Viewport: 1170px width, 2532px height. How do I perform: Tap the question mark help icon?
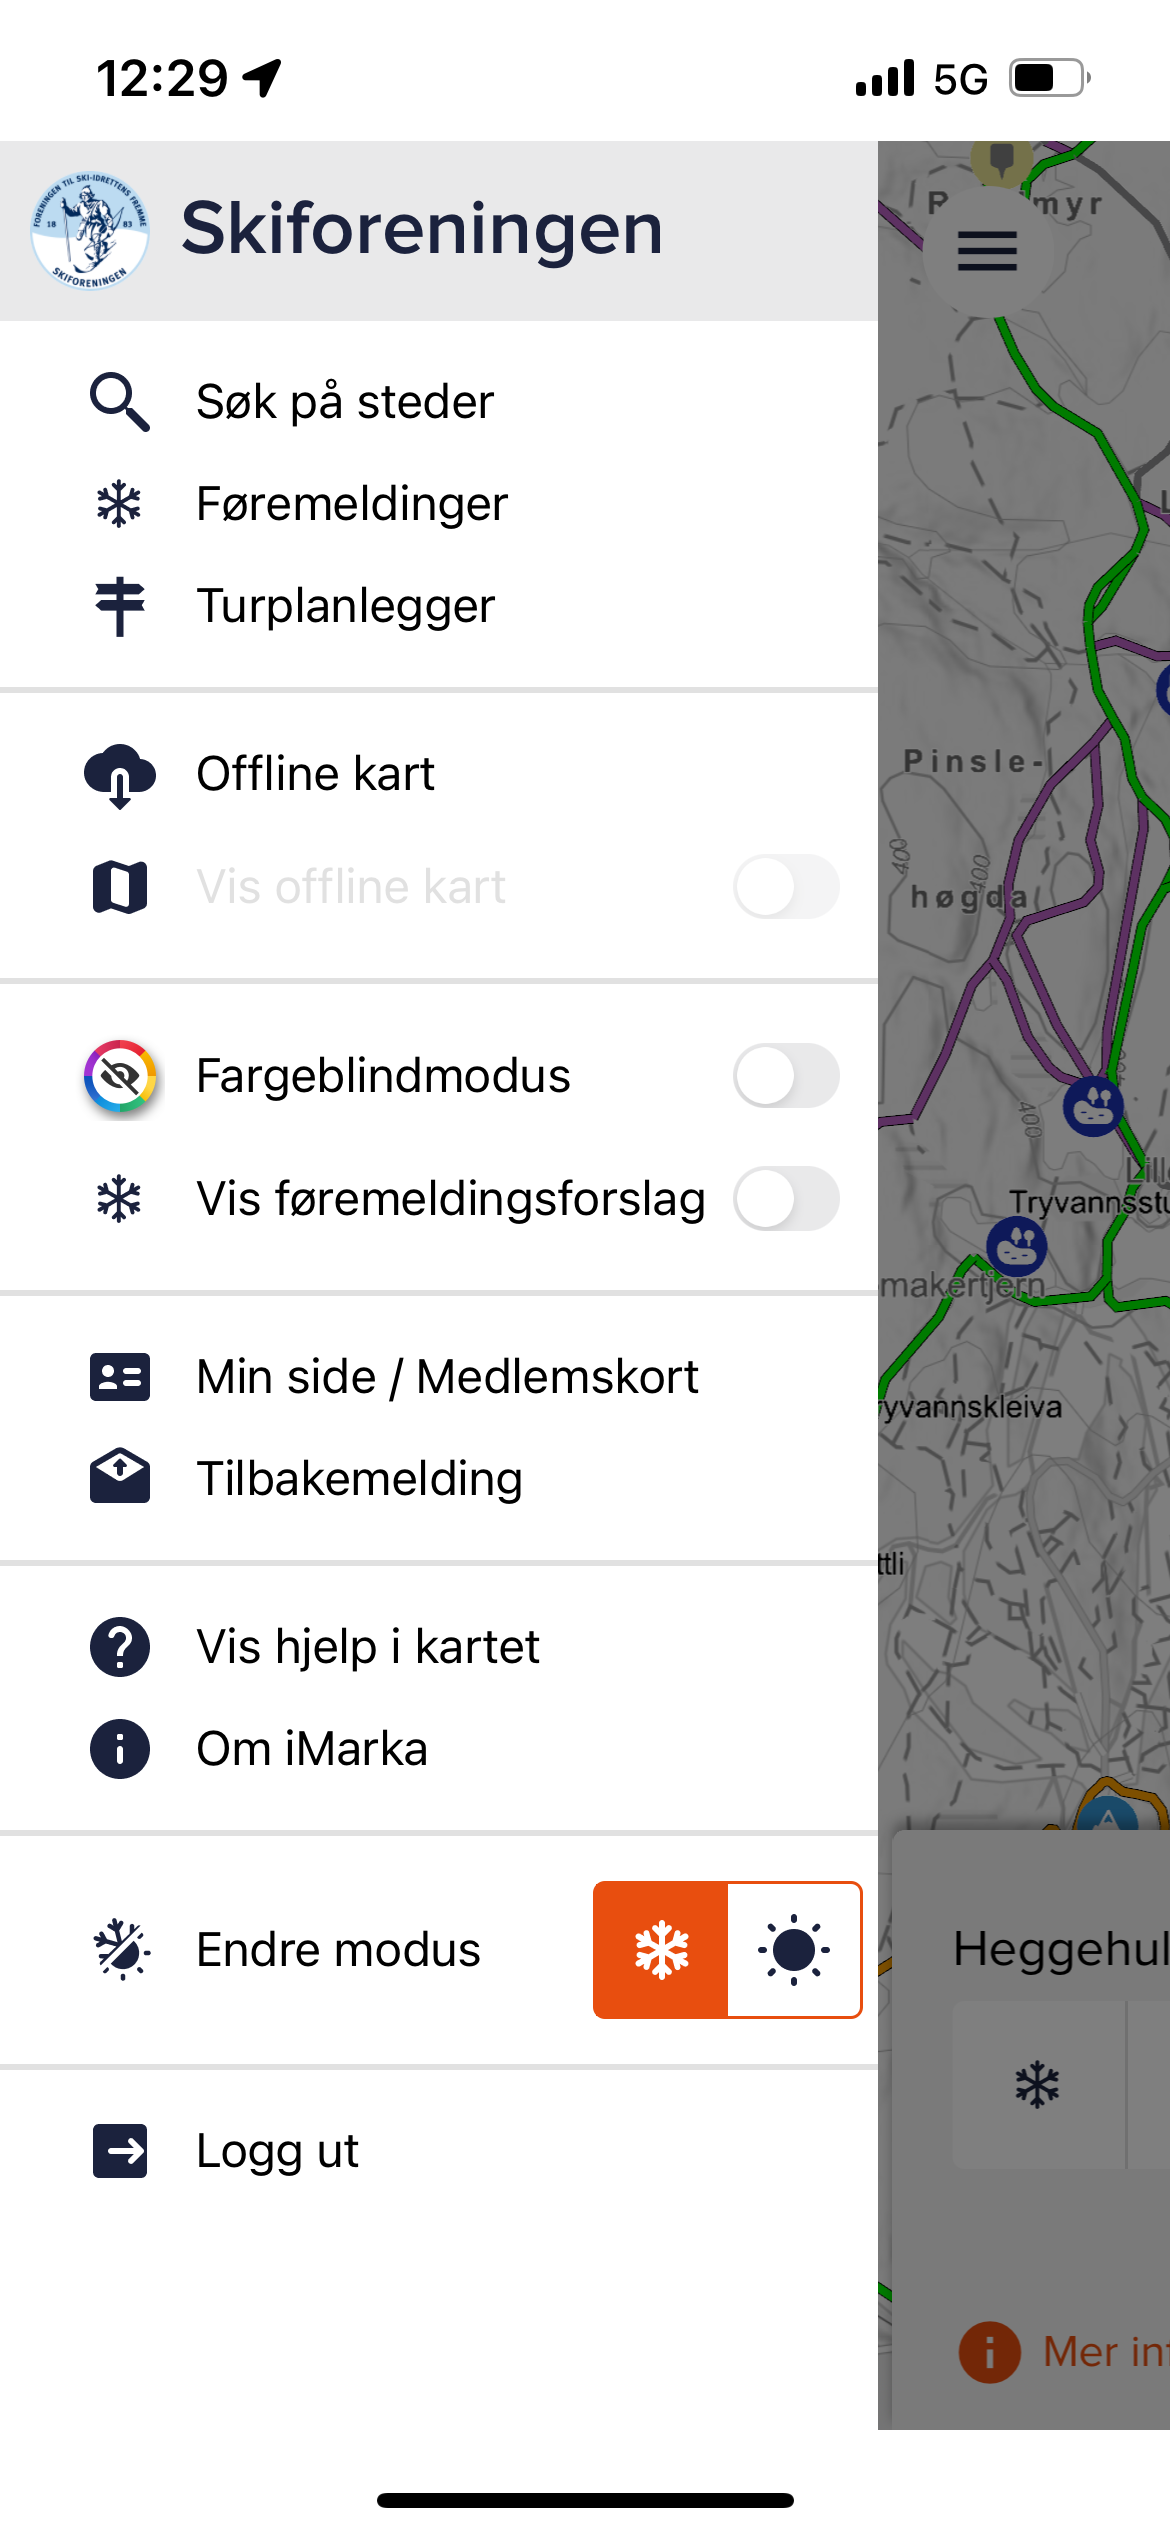120,1647
